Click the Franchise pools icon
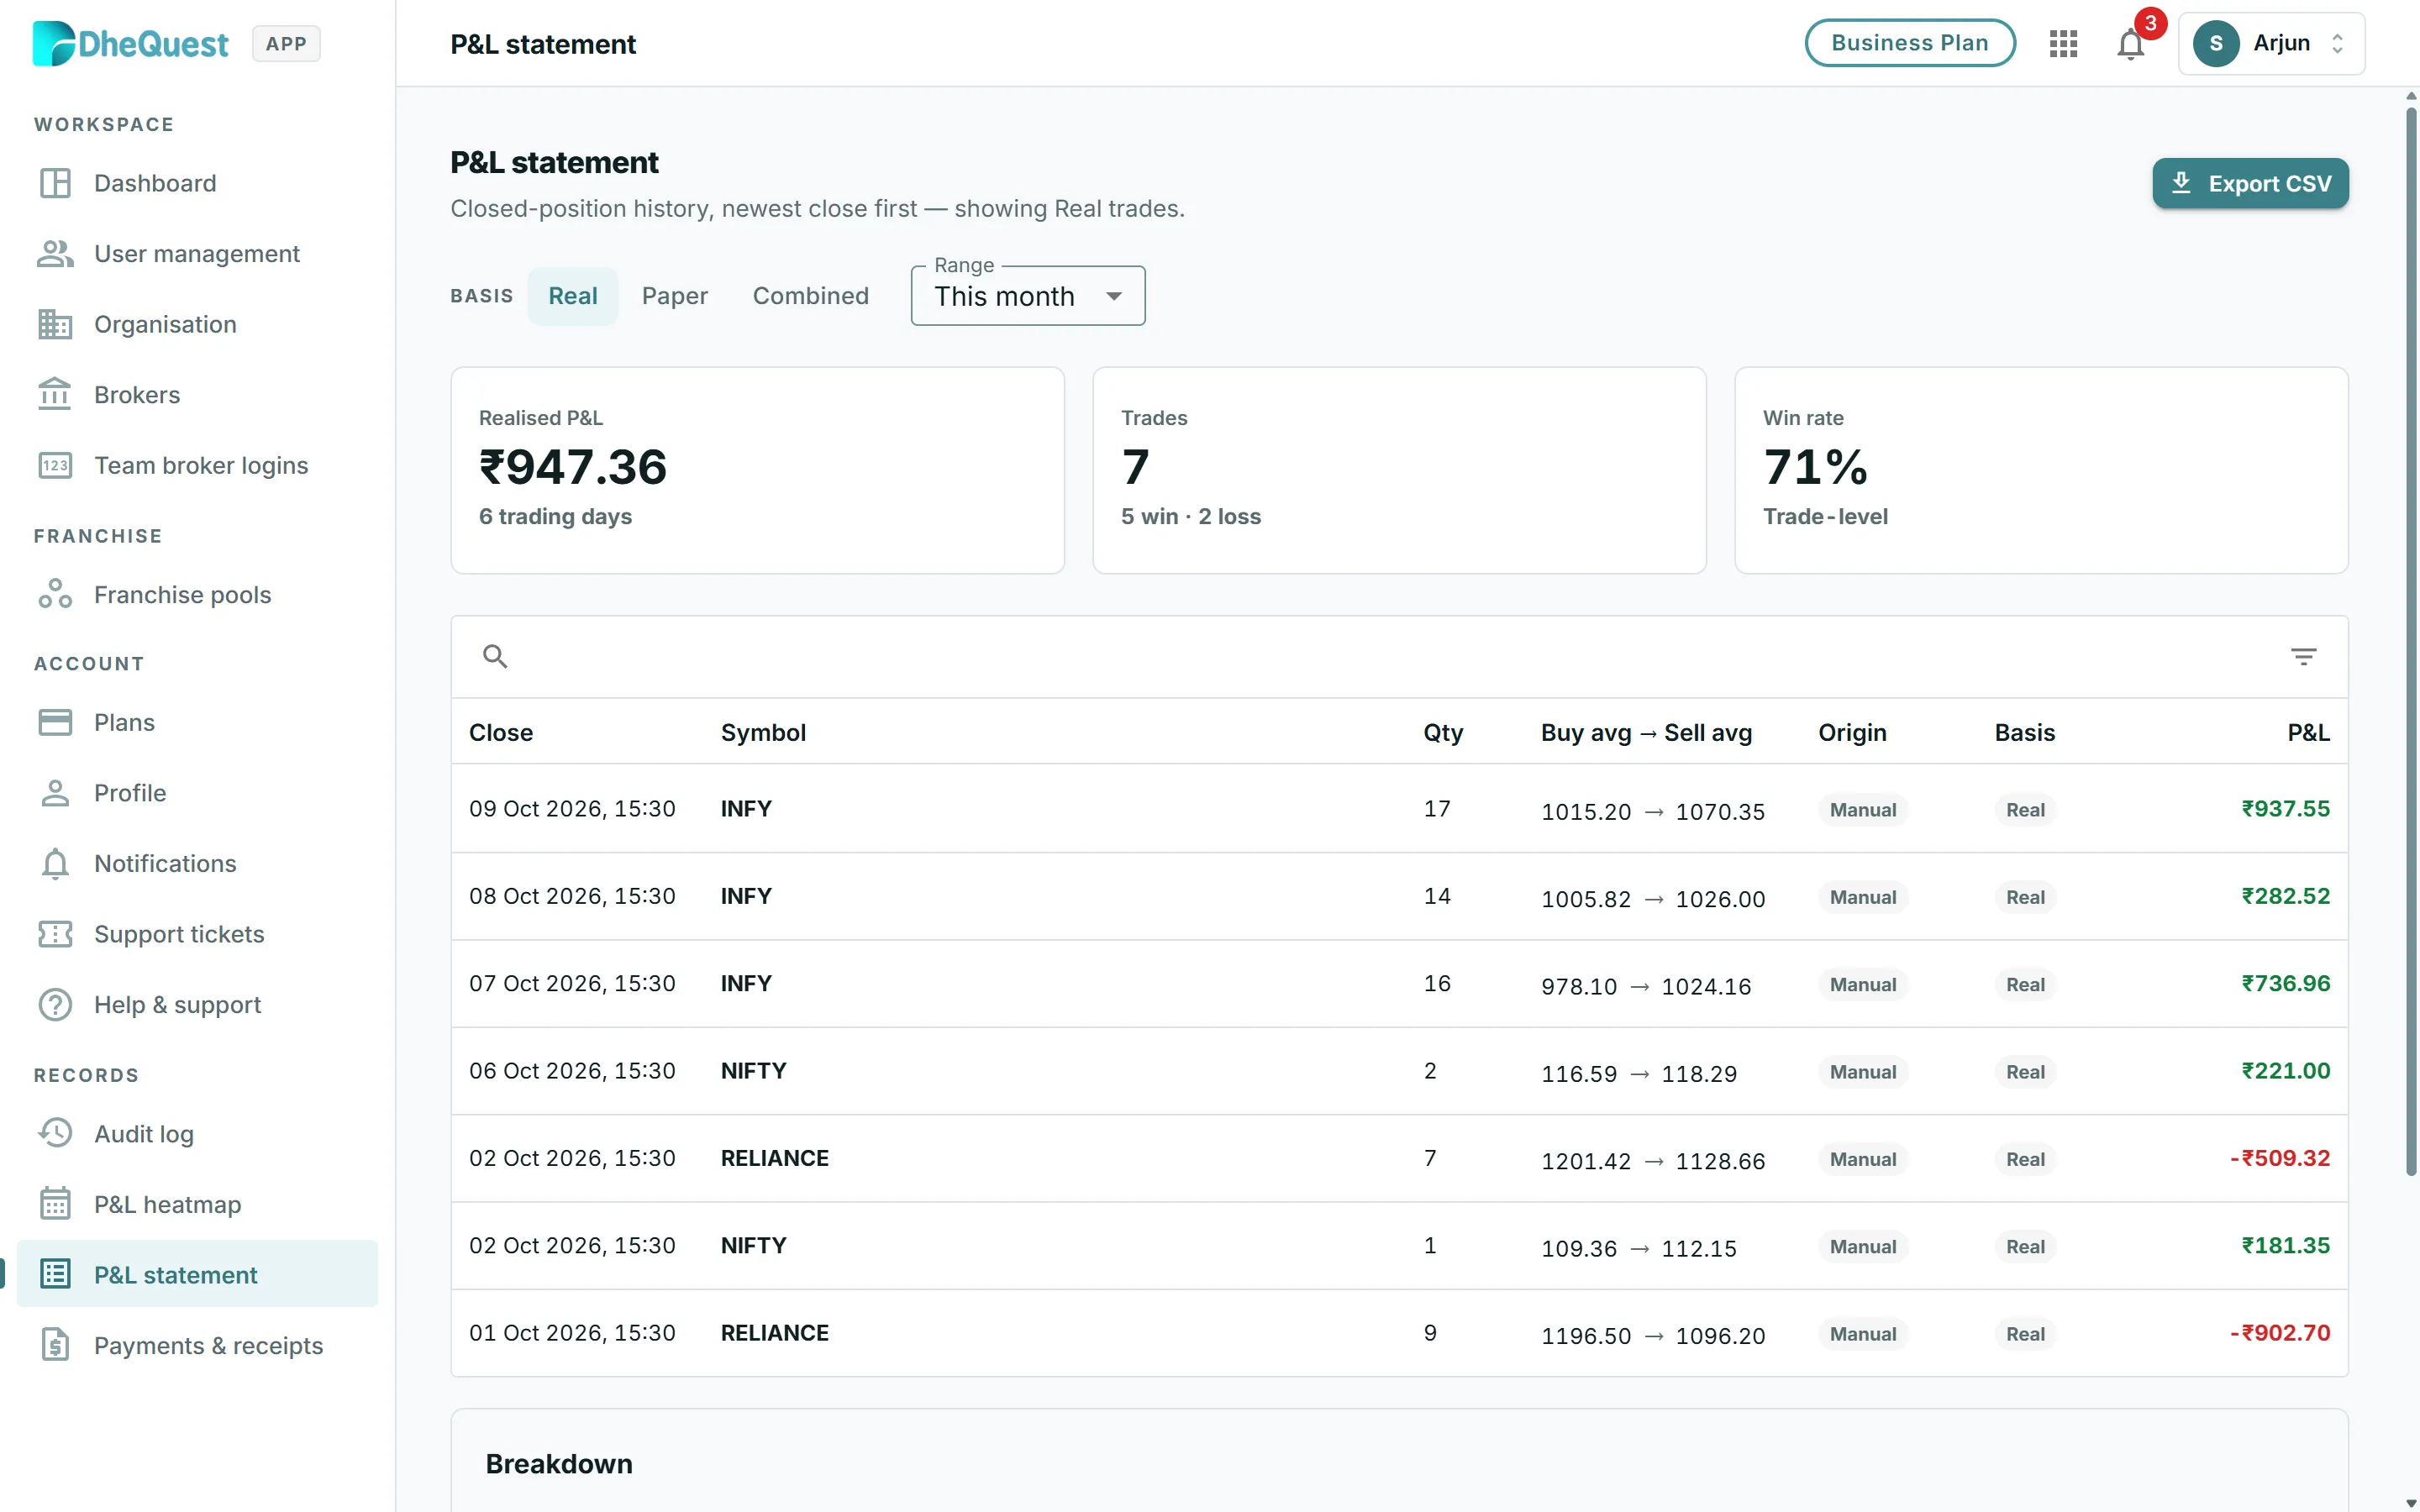Viewport: 2420px width, 1512px height. [x=55, y=594]
